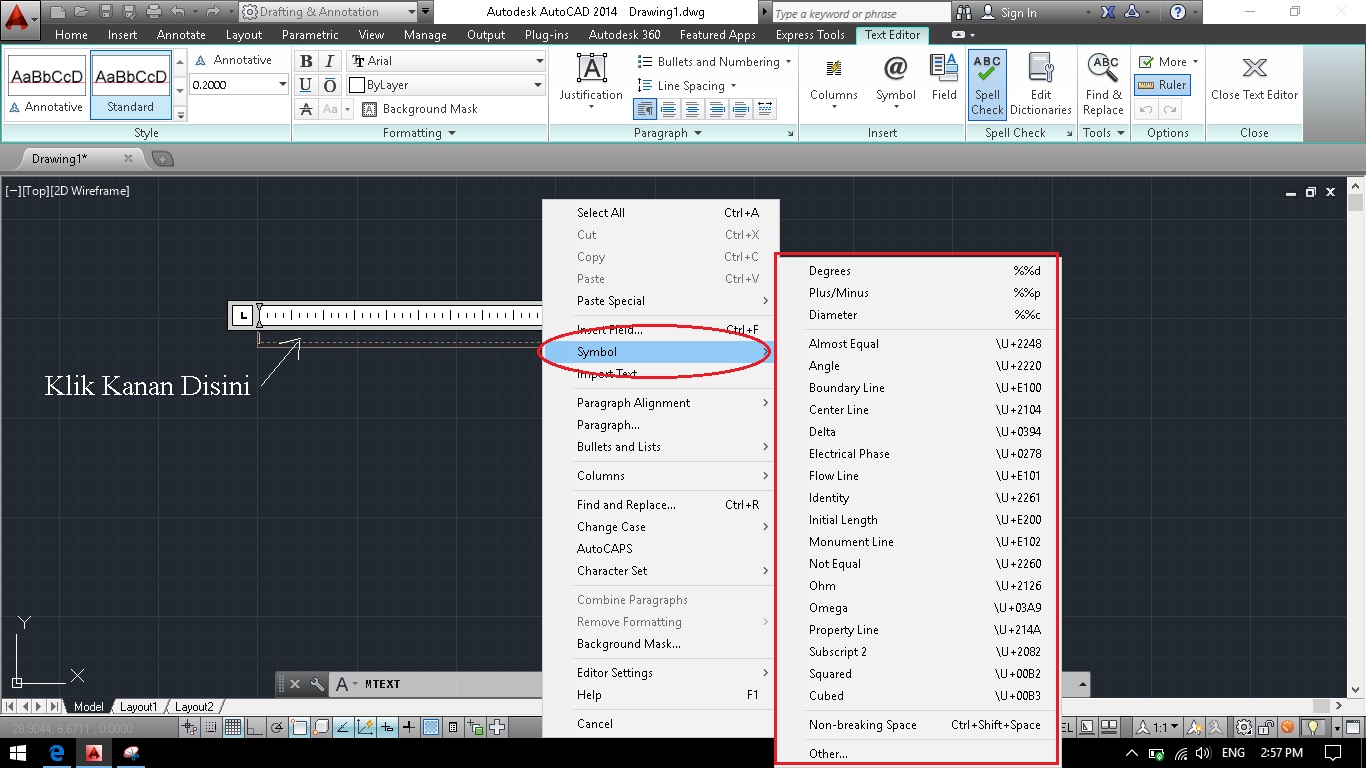Select Degrees %%d from the symbol list
The image size is (1366, 768).
click(x=830, y=270)
